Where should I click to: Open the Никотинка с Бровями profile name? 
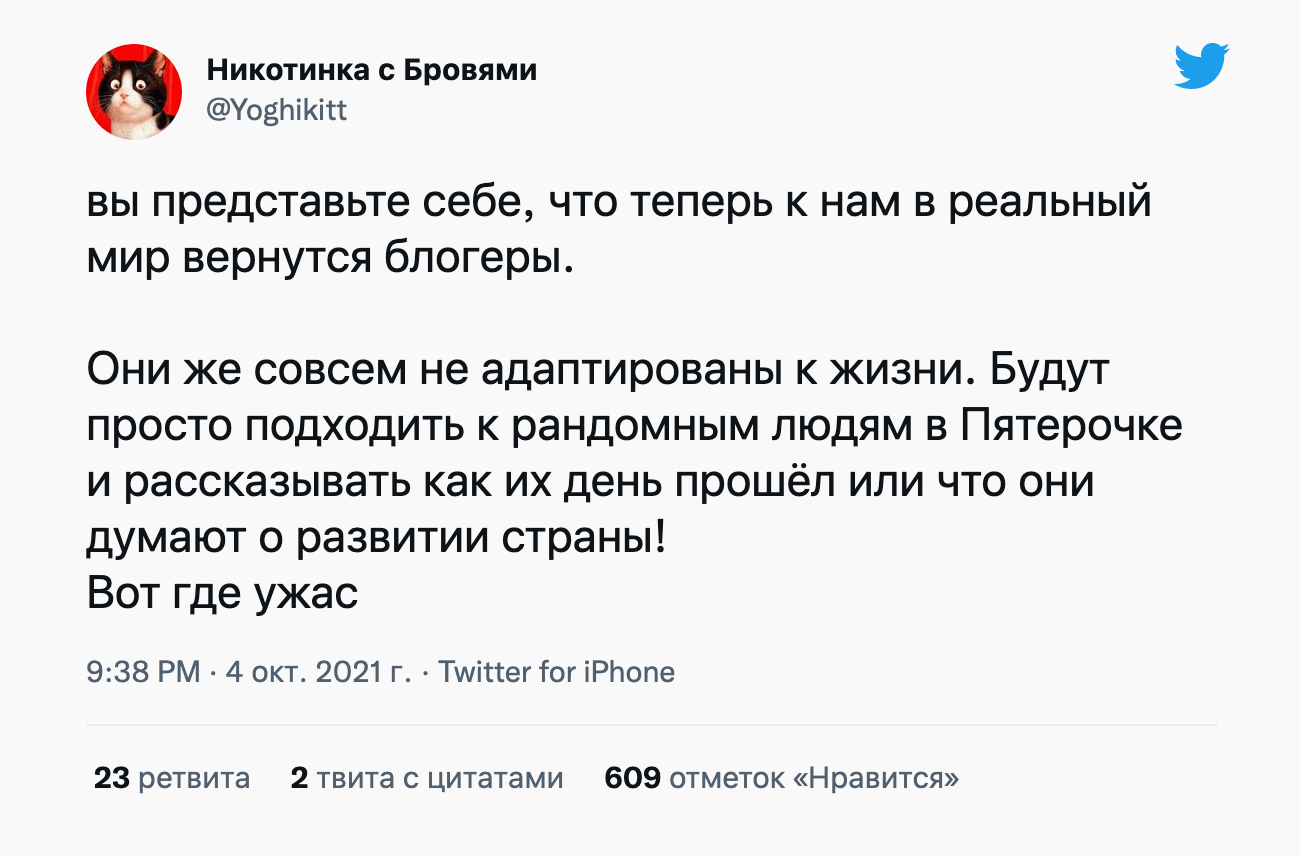(x=371, y=70)
